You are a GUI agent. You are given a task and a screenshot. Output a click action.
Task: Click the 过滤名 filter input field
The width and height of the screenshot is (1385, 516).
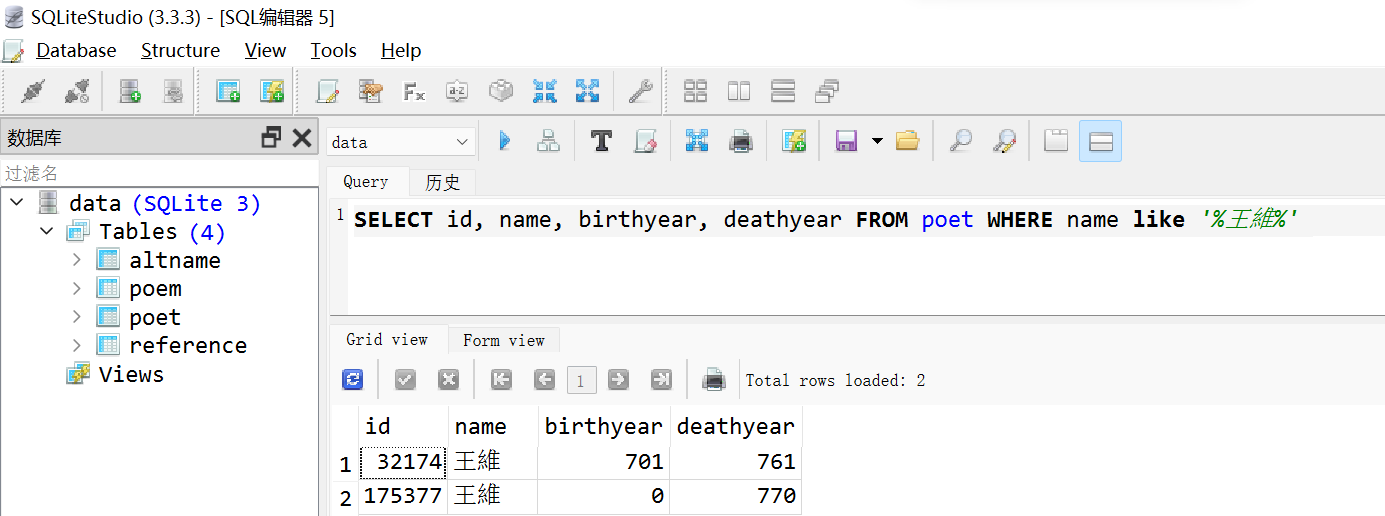point(160,173)
